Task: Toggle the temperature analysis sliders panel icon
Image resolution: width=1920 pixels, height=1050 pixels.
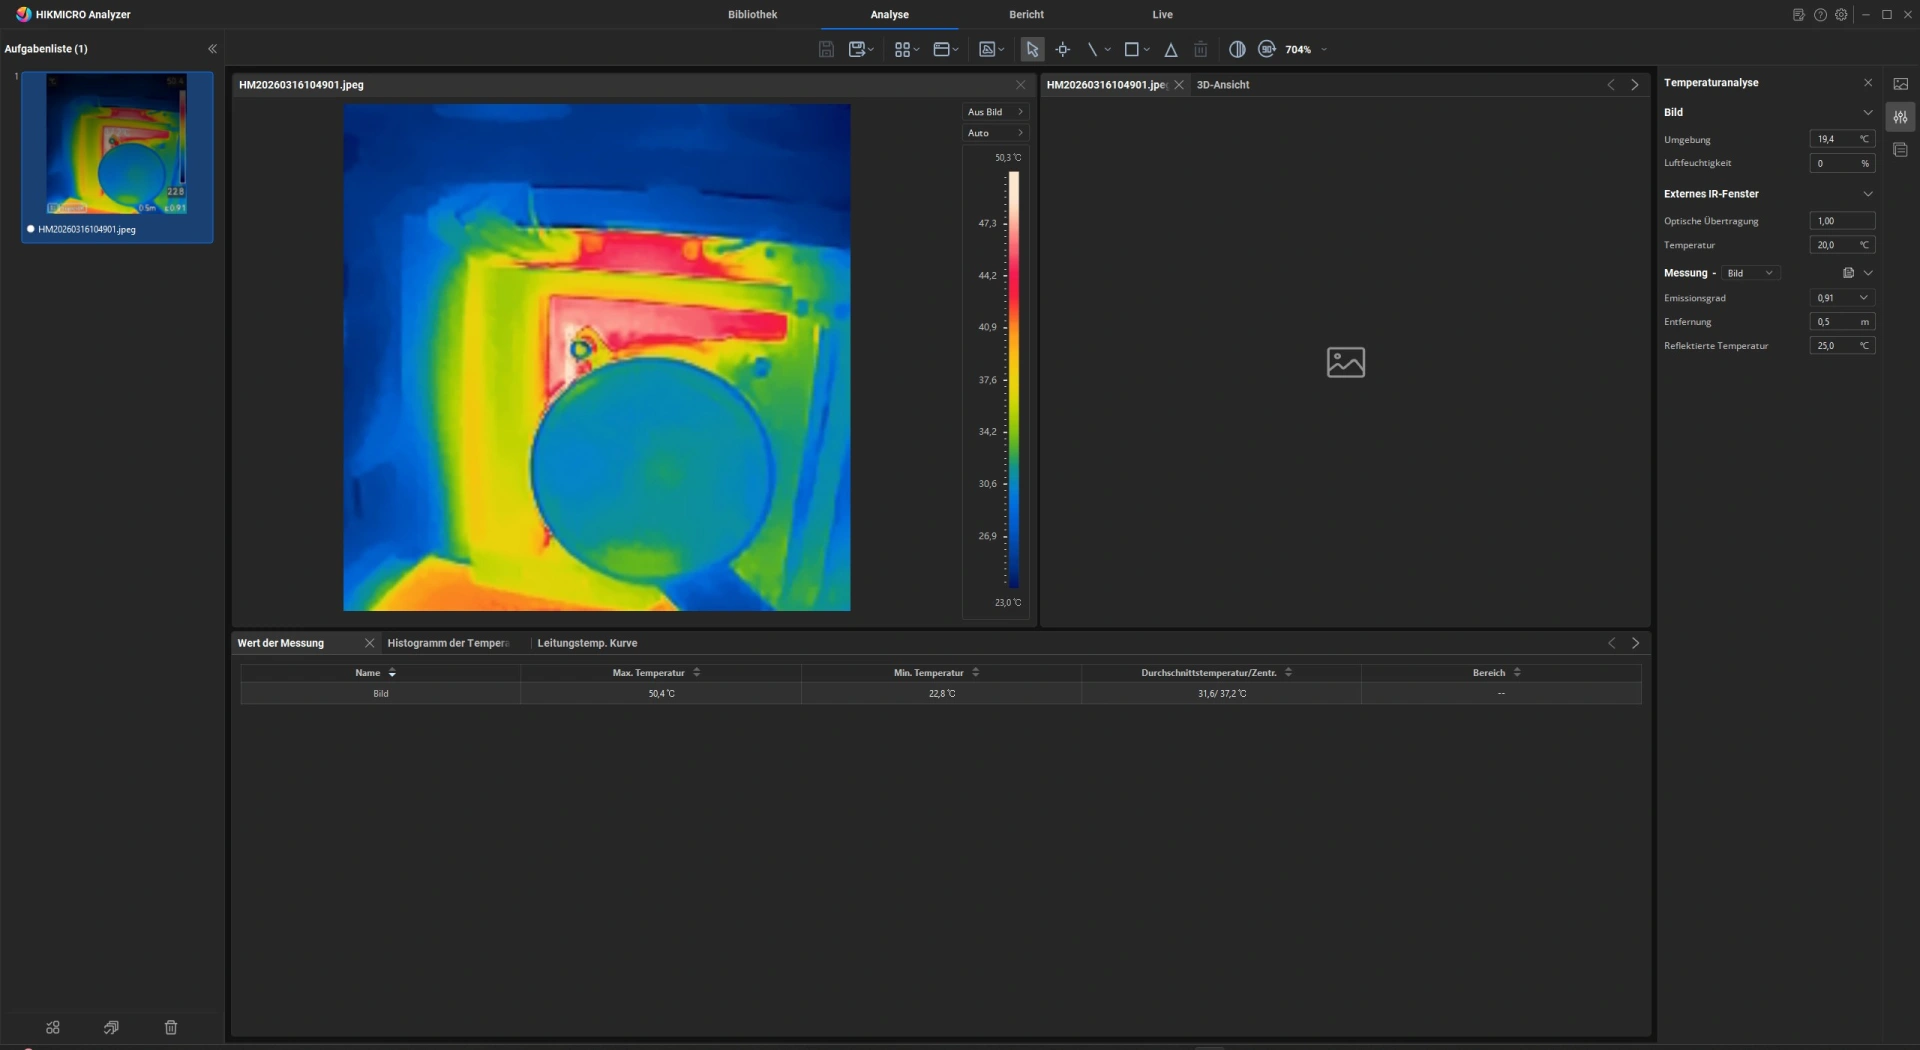Action: click(1900, 117)
